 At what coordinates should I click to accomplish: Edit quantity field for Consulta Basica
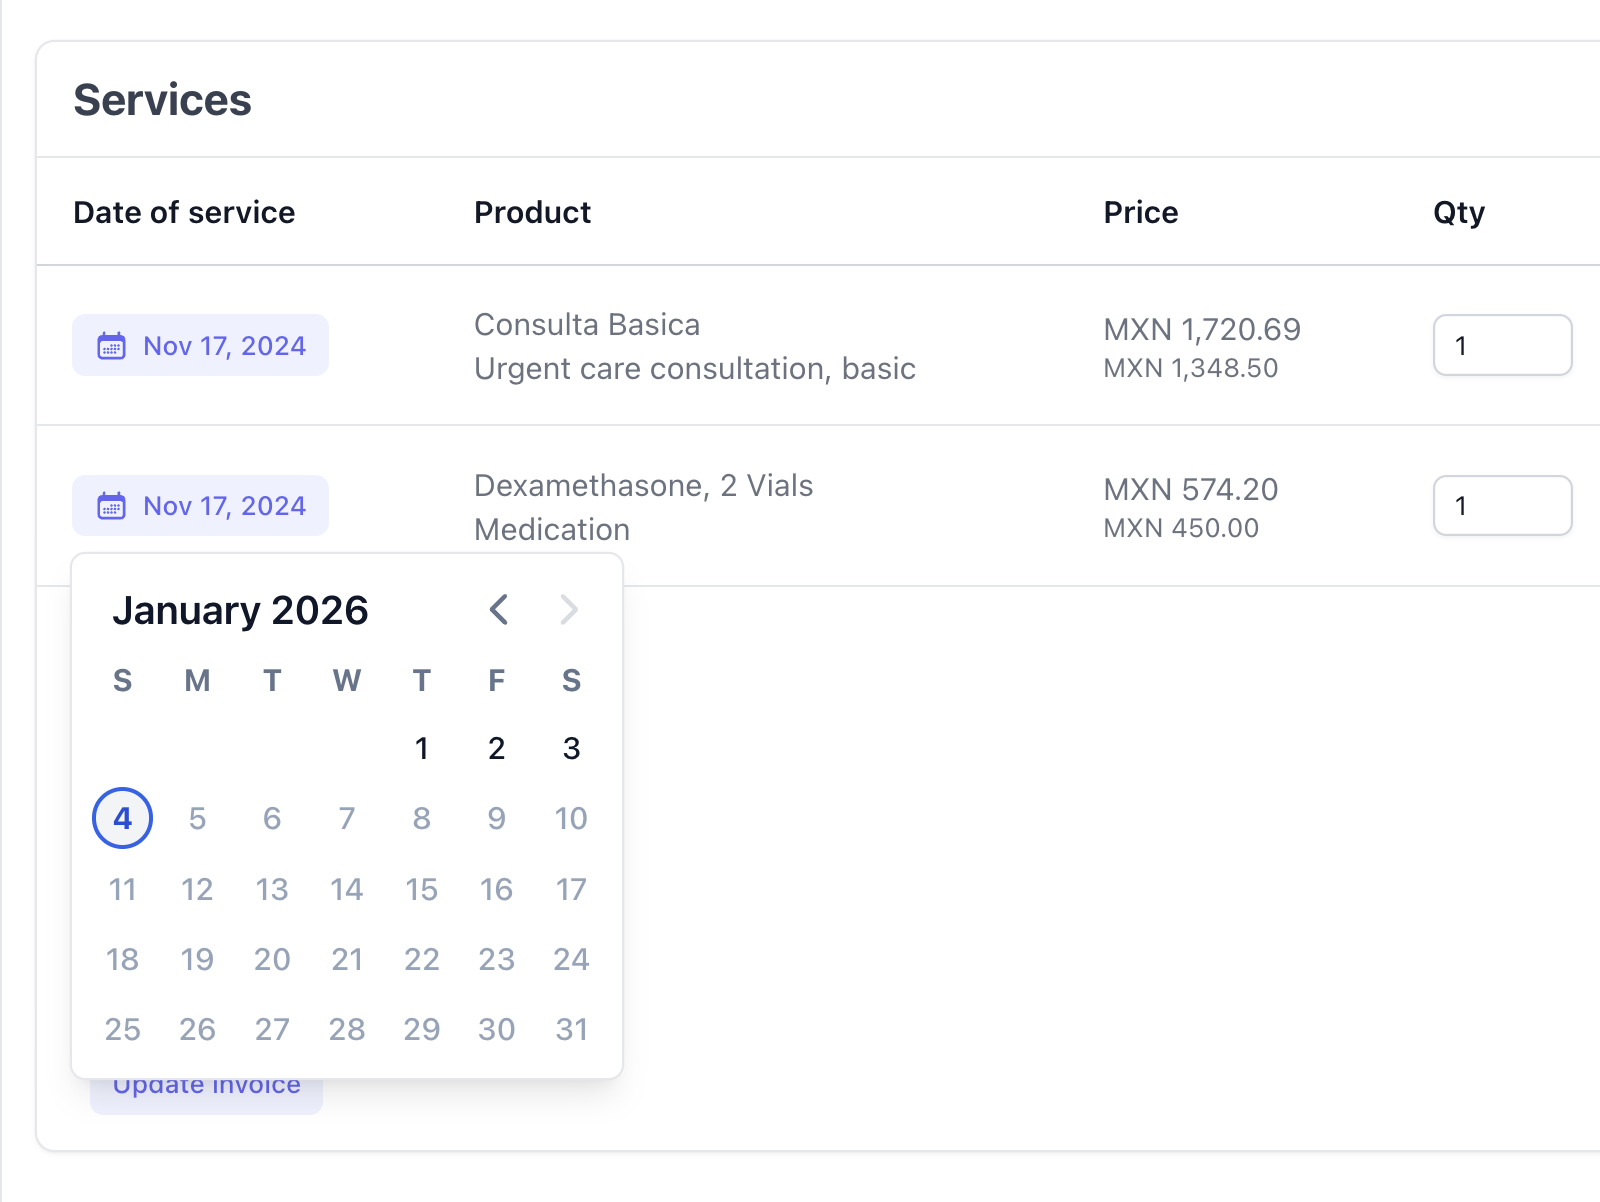1501,346
